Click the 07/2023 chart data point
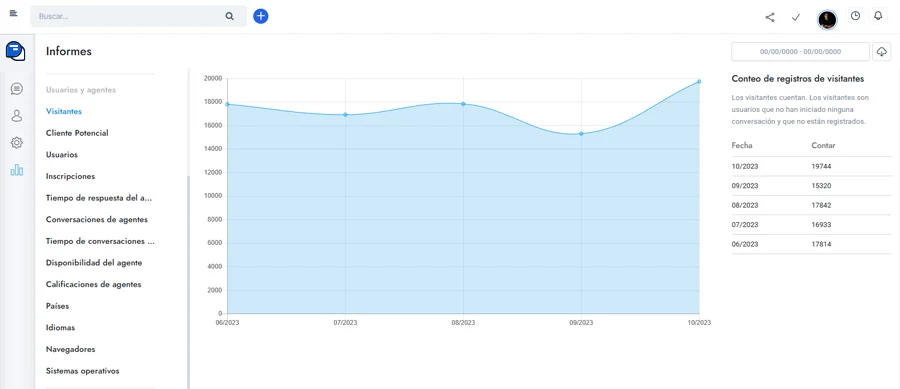The height and width of the screenshot is (389, 900). tap(345, 115)
